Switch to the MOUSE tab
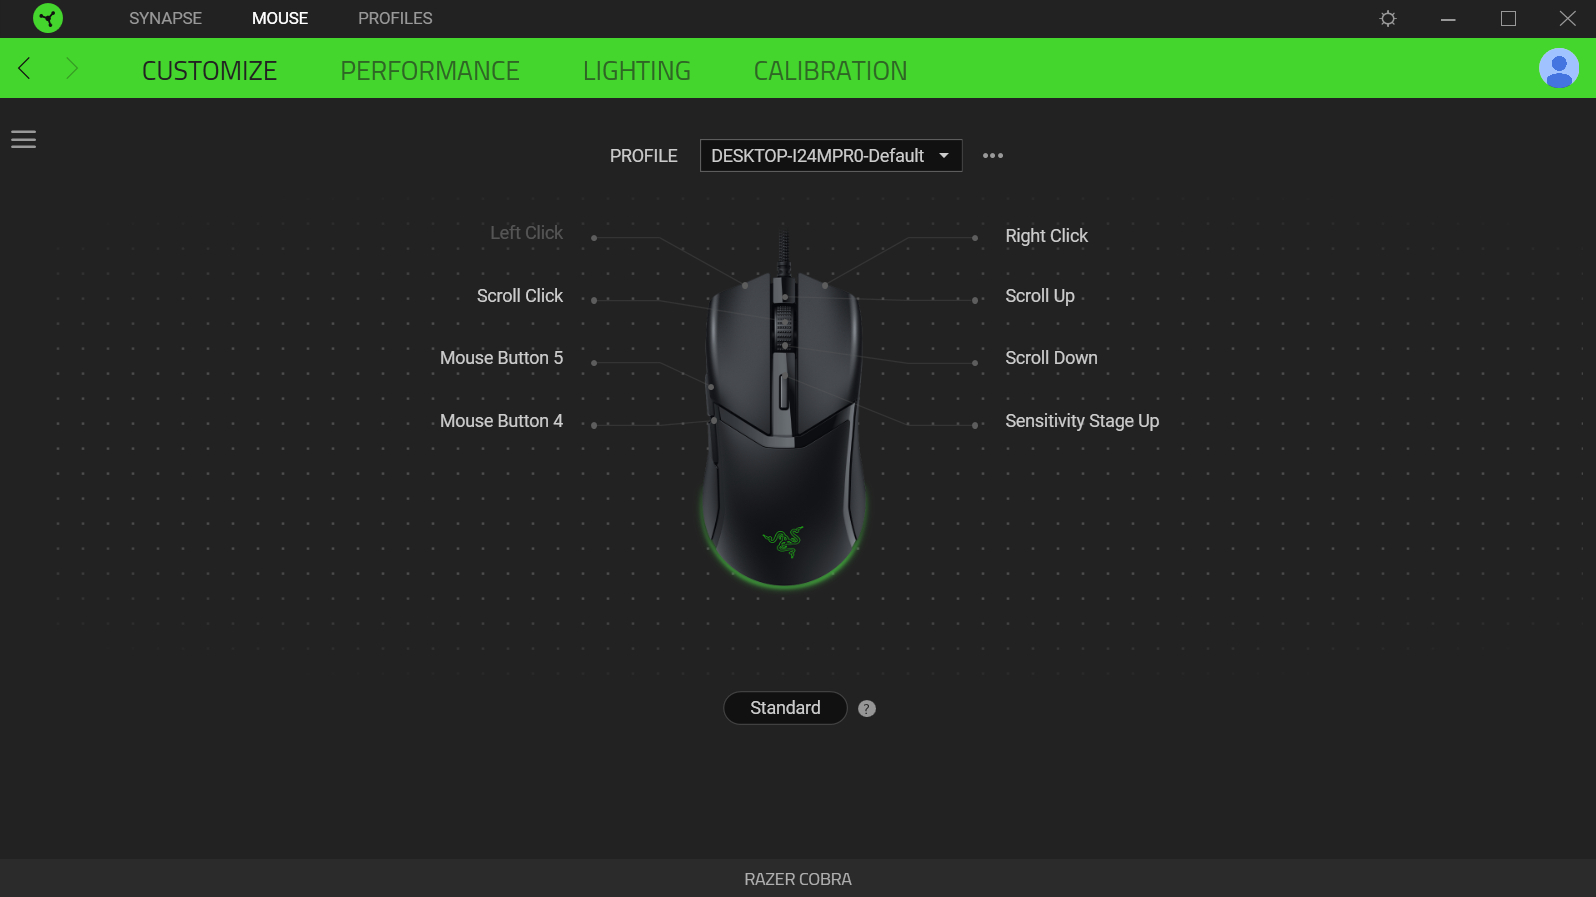This screenshot has height=897, width=1596. coord(280,18)
